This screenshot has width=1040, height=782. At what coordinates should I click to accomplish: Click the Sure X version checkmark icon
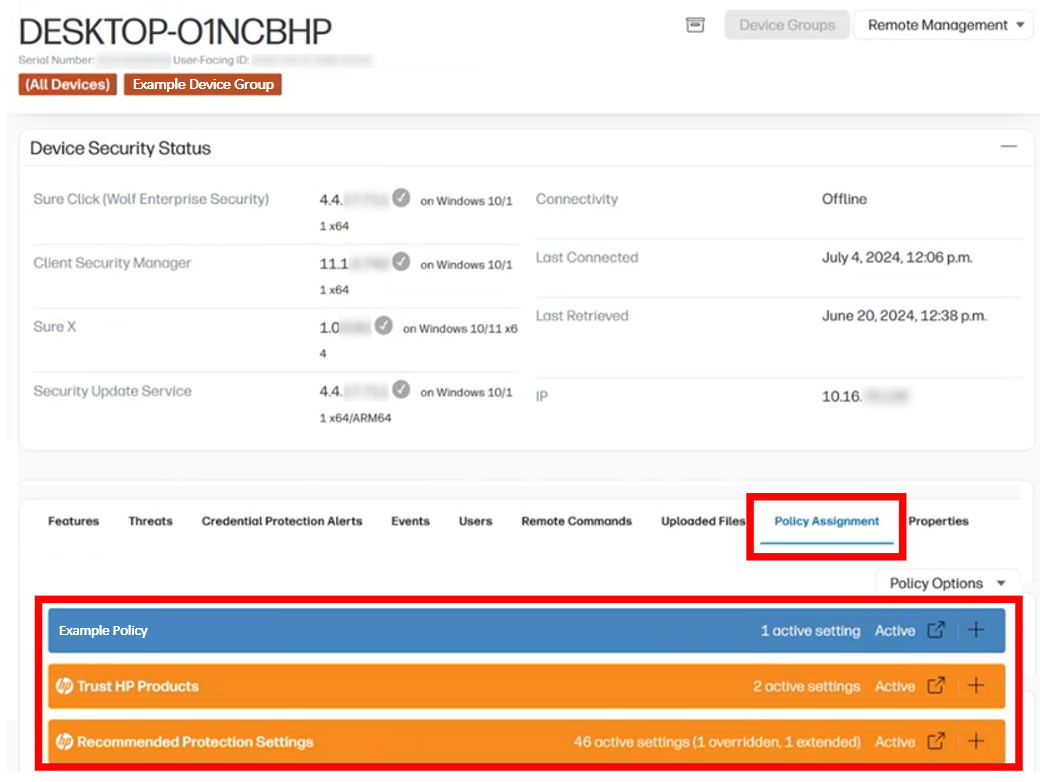[383, 326]
